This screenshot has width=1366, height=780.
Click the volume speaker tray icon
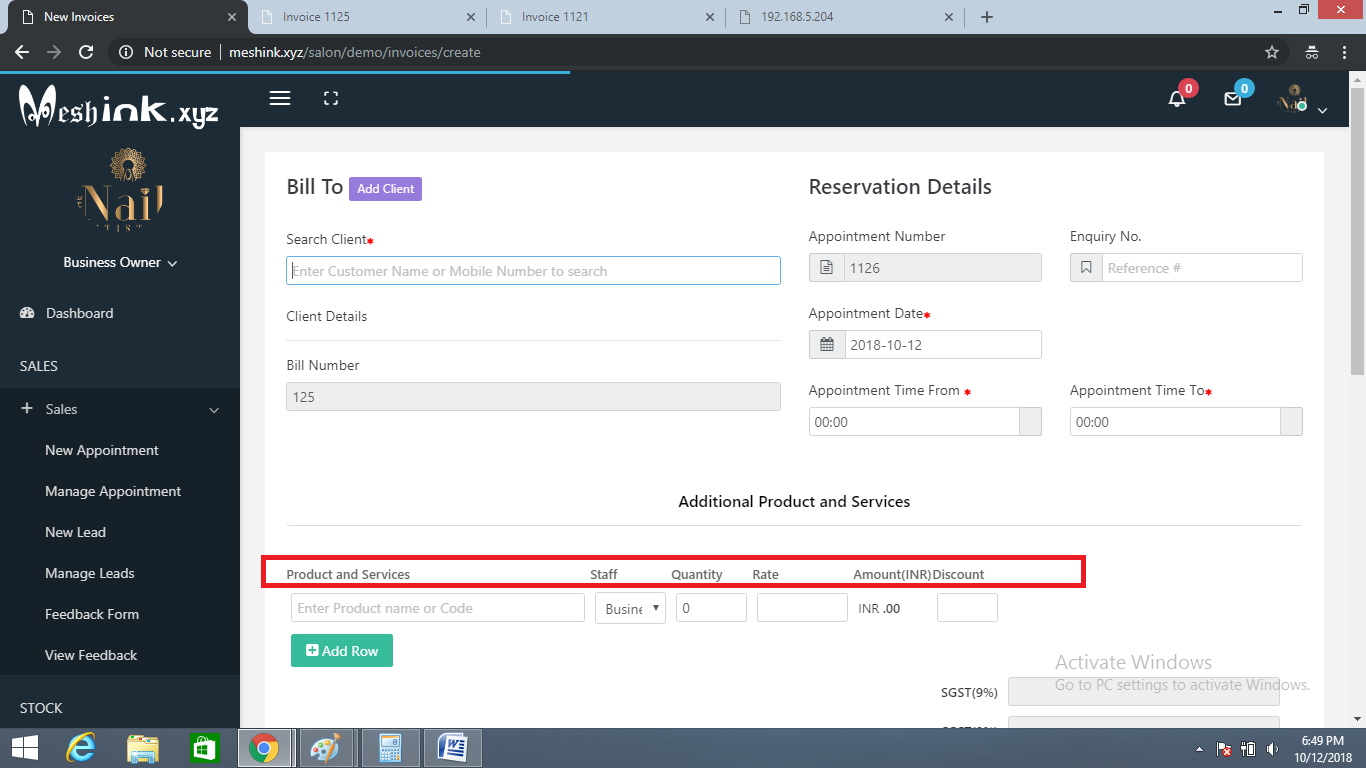(1272, 748)
